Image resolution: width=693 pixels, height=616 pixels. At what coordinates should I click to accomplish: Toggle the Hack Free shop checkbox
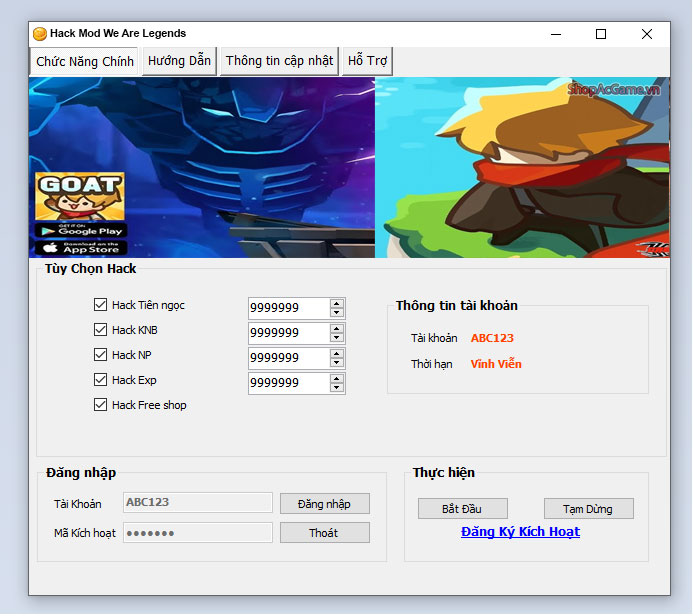click(x=100, y=404)
